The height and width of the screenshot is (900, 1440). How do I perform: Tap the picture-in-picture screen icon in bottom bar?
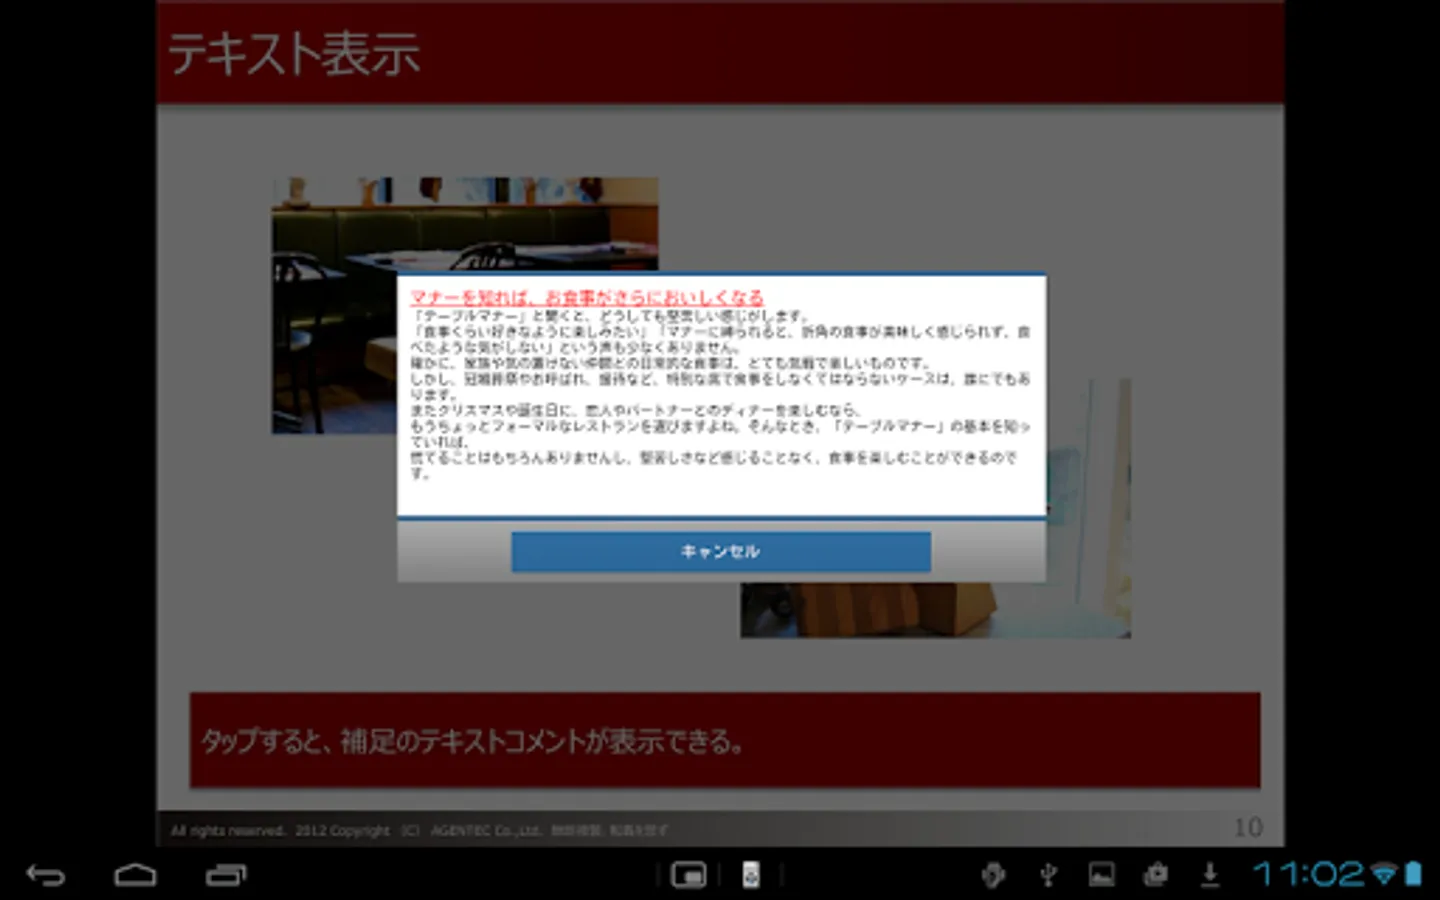[688, 875]
